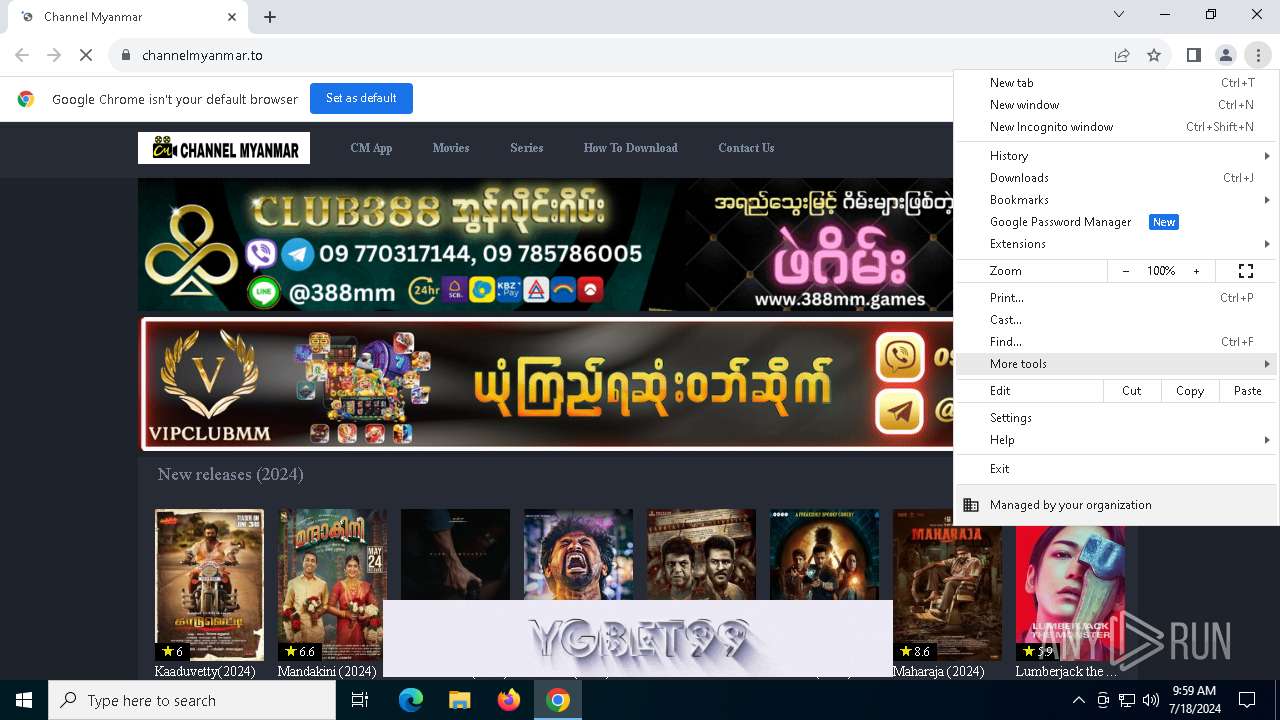This screenshot has width=1280, height=720.
Task: Decrease zoom with minus button
Action: click(x=1126, y=271)
